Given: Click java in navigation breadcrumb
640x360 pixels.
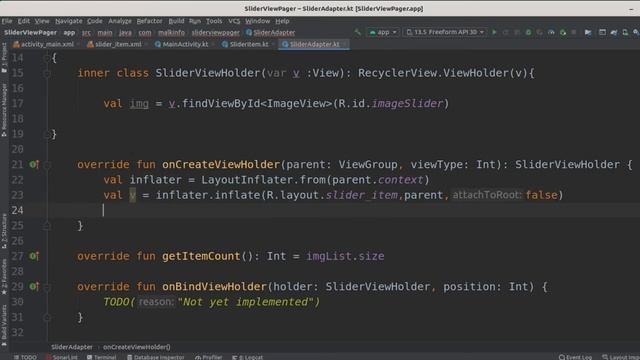Looking at the screenshot, I should 125,32.
